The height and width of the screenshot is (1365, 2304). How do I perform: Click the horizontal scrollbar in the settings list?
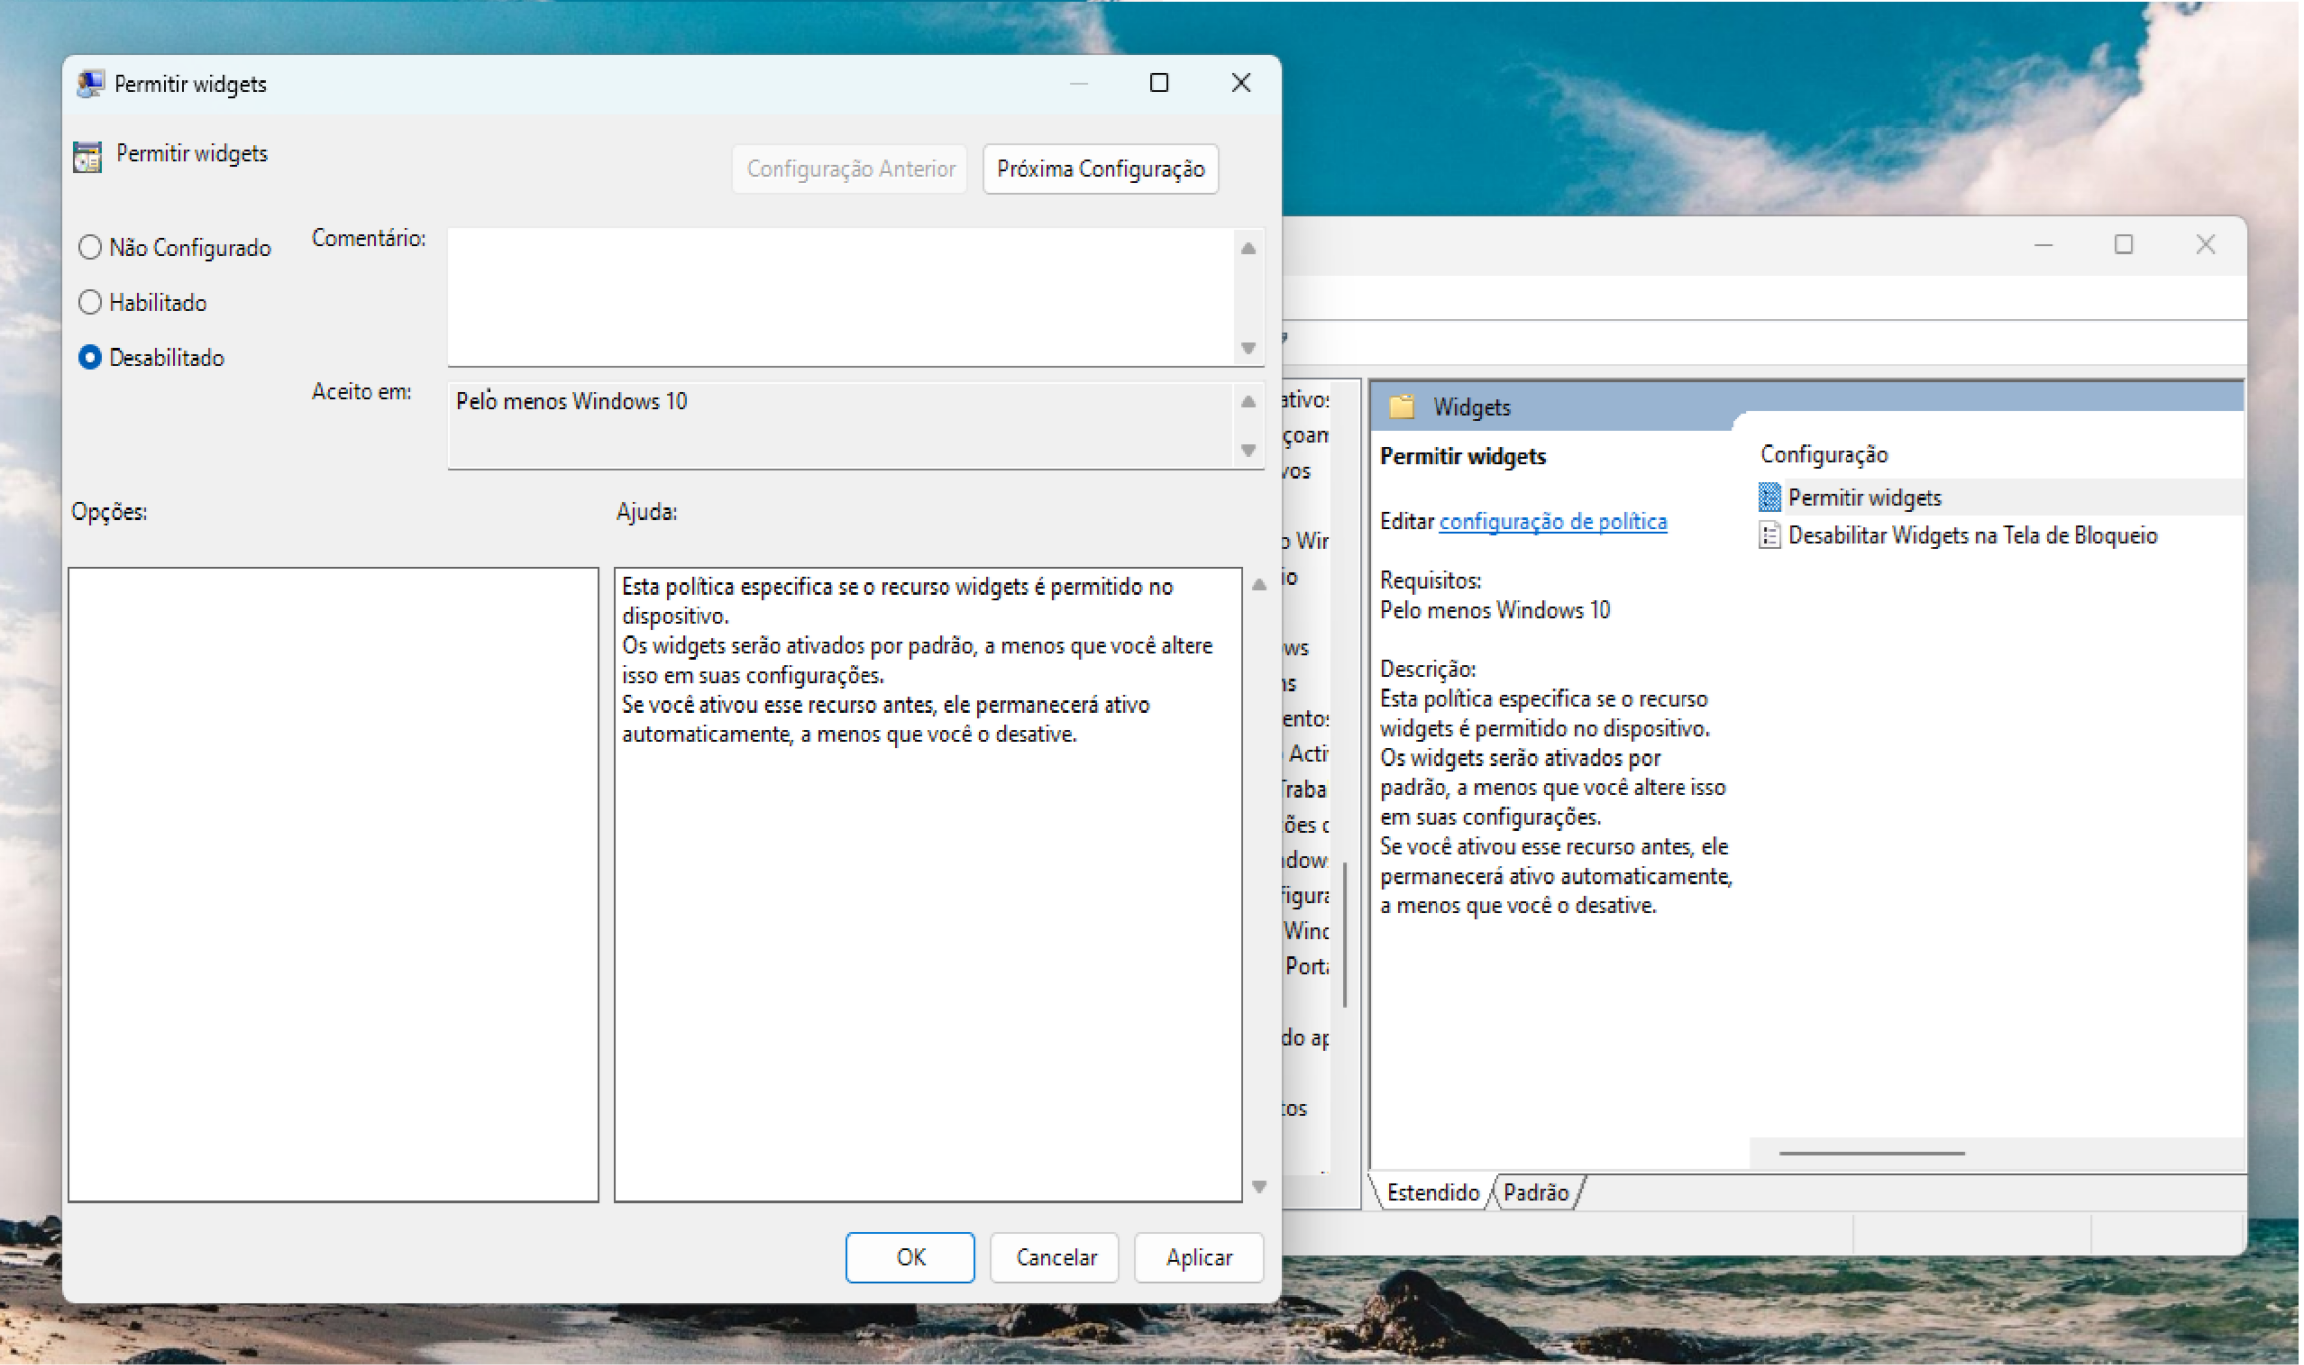[x=1872, y=1153]
